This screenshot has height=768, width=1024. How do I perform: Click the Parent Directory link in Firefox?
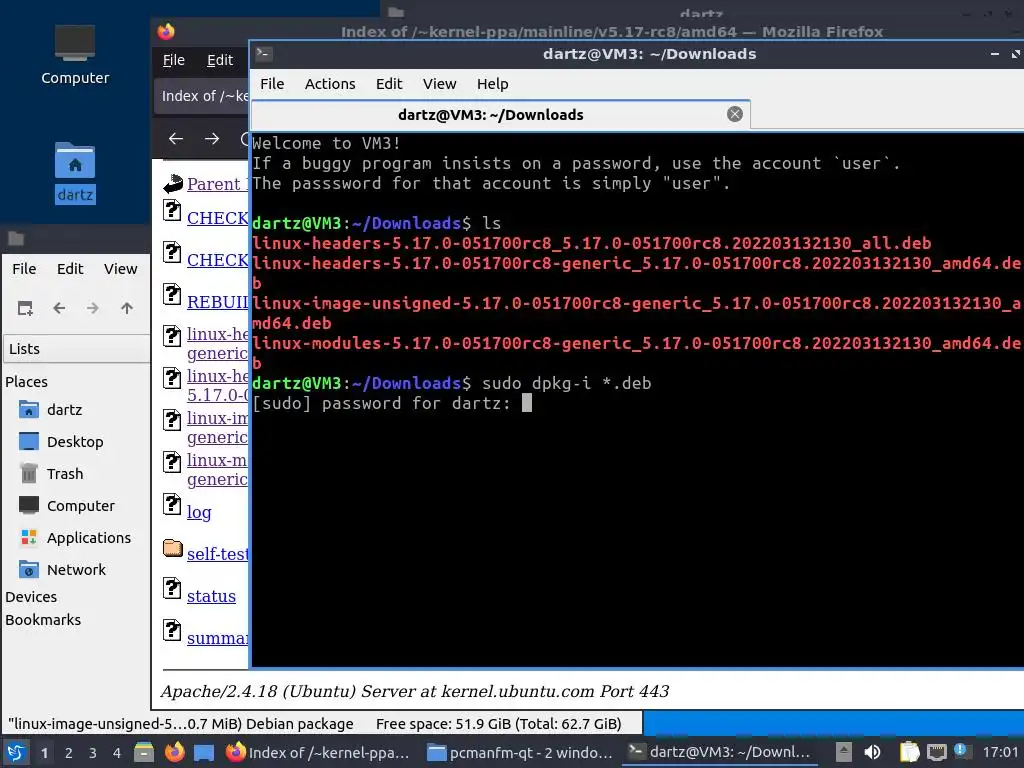click(x=217, y=184)
